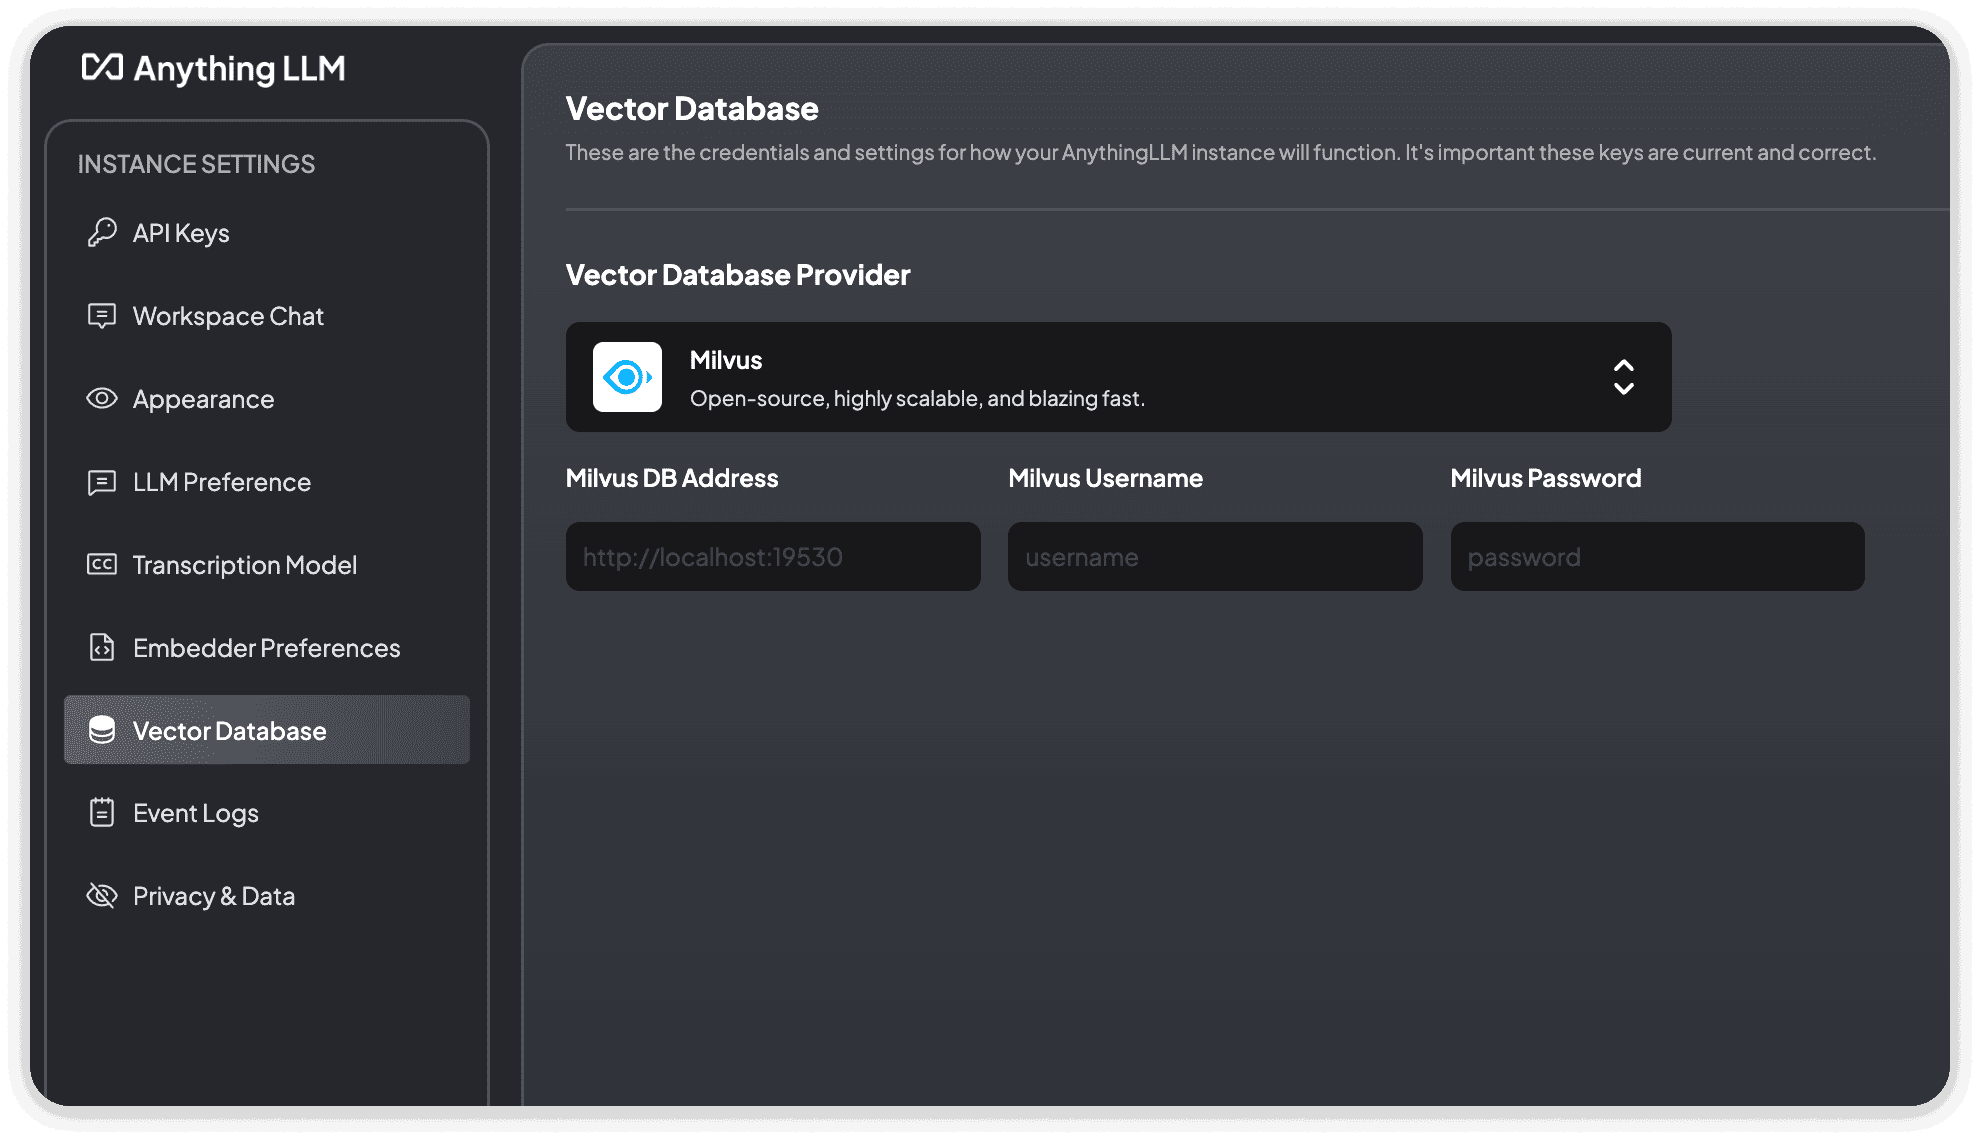Expand provider list with the chevron arrows
This screenshot has width=1980, height=1140.
[1624, 378]
